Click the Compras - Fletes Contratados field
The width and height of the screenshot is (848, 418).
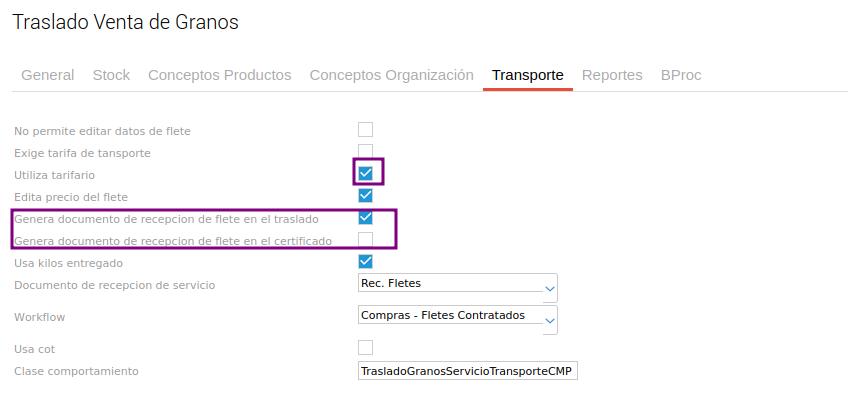point(450,318)
